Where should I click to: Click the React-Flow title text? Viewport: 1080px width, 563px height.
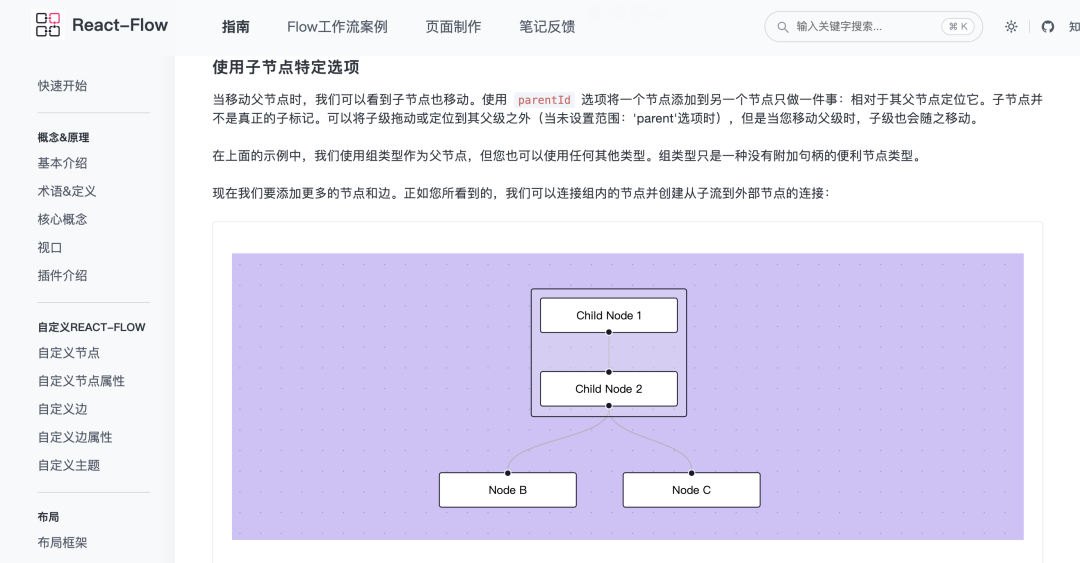pyautogui.click(x=120, y=25)
